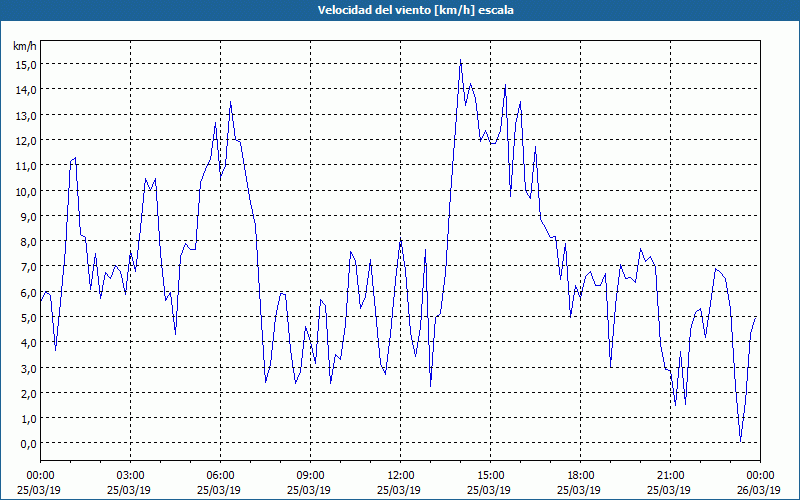800x500 pixels.
Task: Select the '25/03/19' date under 15:00
Action: [489, 490]
